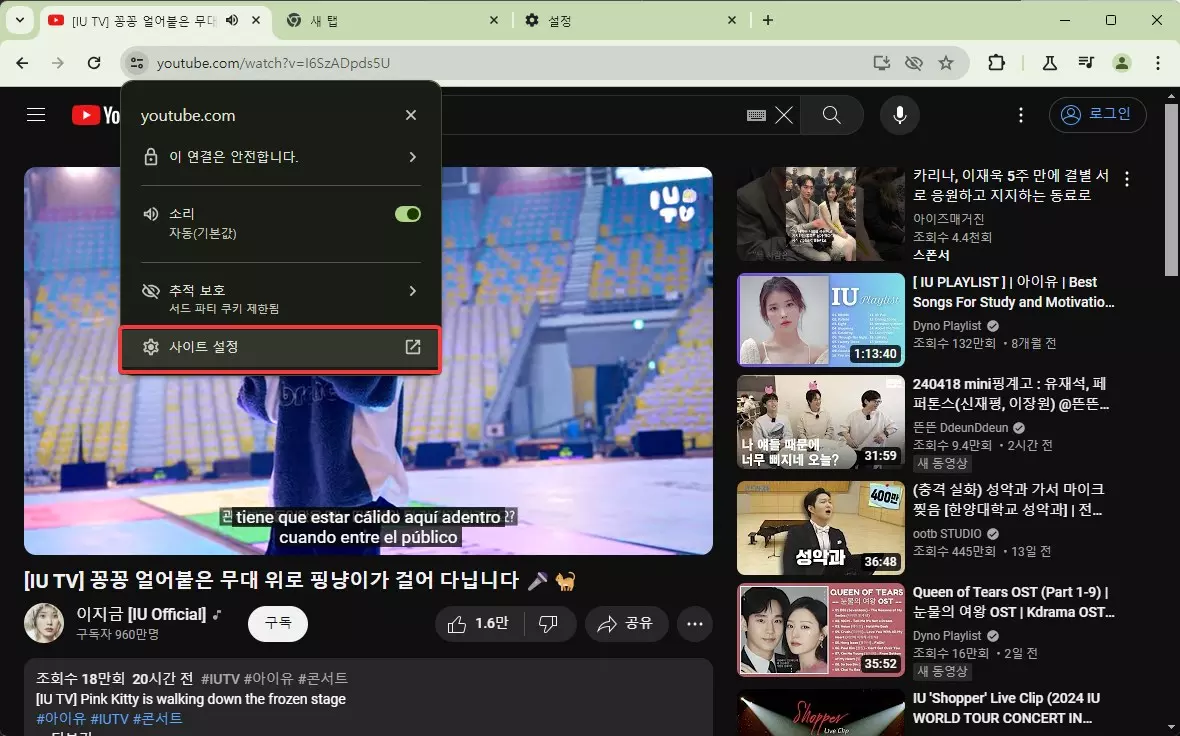The width and height of the screenshot is (1180, 736).
Task: Open the kebab menu next to 로그인
Action: pyautogui.click(x=1020, y=114)
